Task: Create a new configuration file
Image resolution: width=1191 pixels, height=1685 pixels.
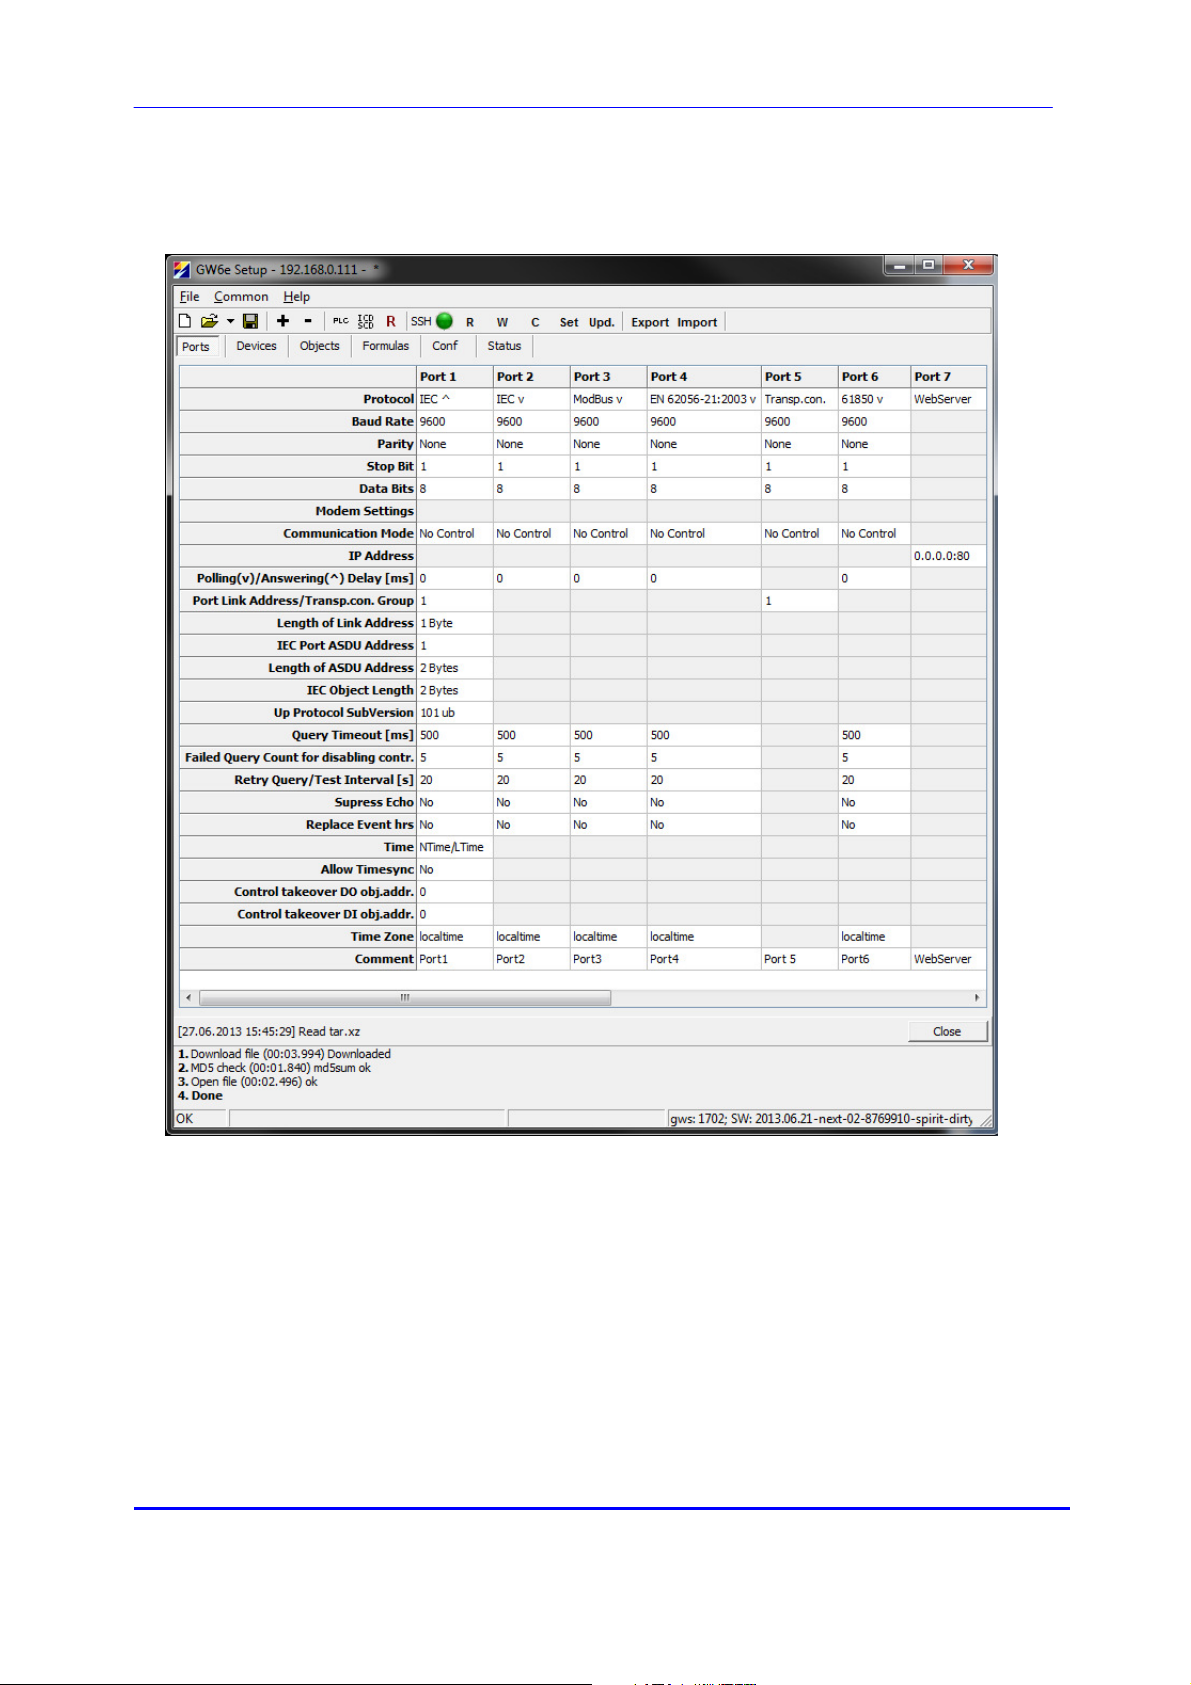Action: [x=185, y=321]
